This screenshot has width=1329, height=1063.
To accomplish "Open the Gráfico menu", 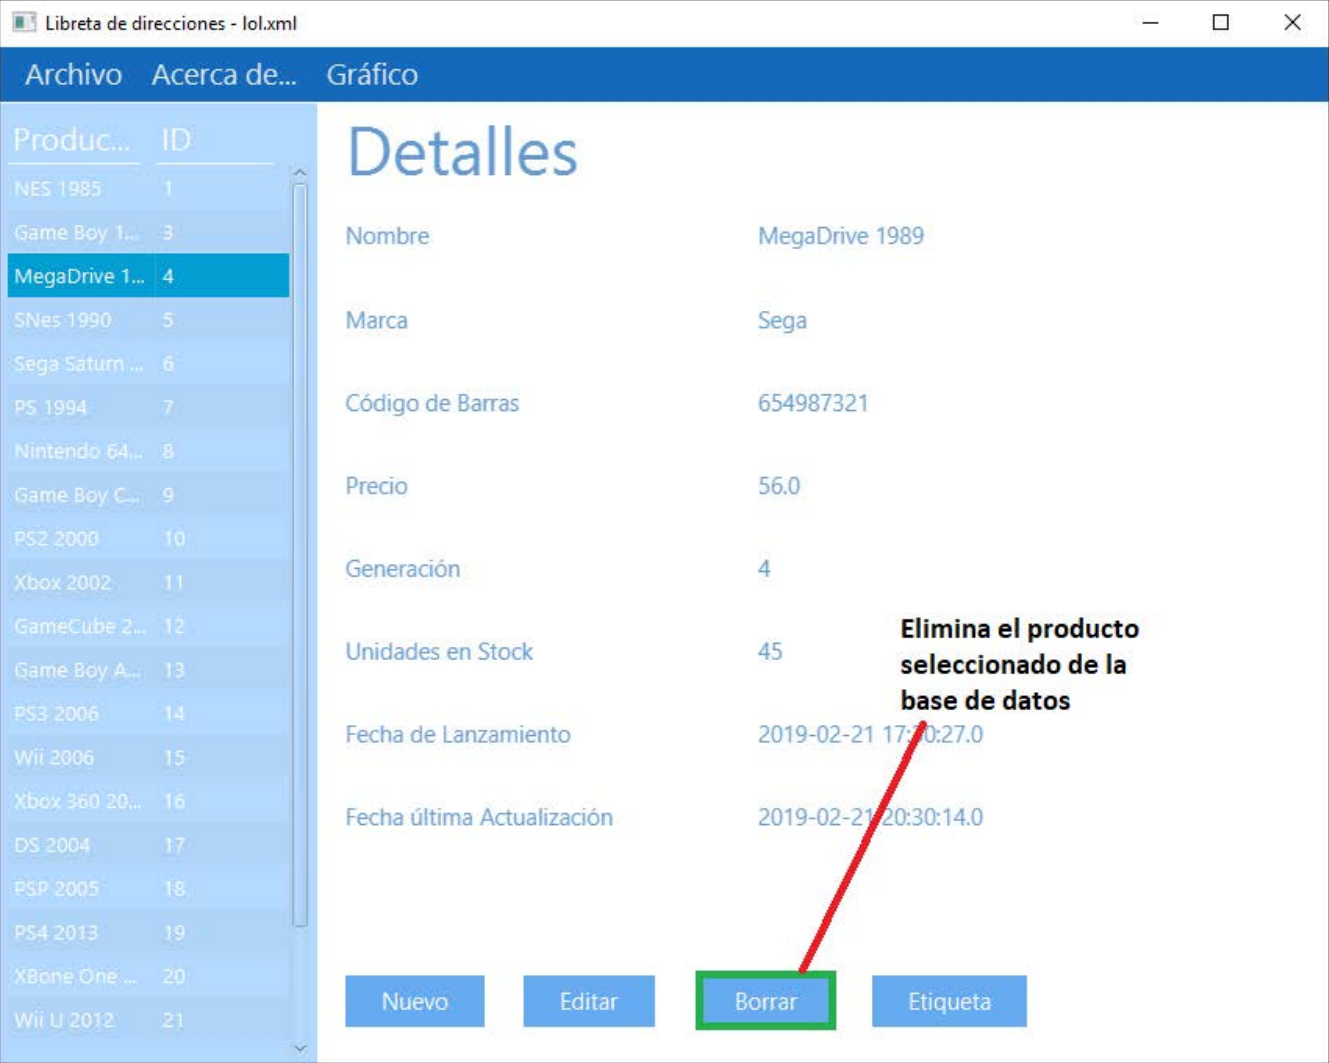I will (372, 75).
